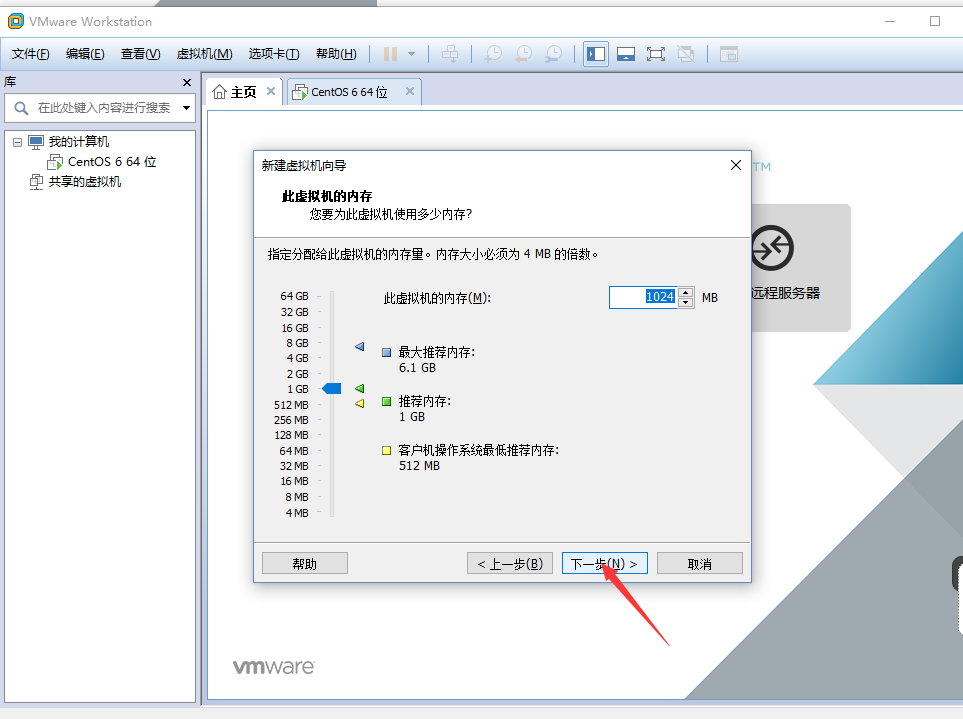963x719 pixels.
Task: Click the memory size MB input field
Action: [x=643, y=297]
